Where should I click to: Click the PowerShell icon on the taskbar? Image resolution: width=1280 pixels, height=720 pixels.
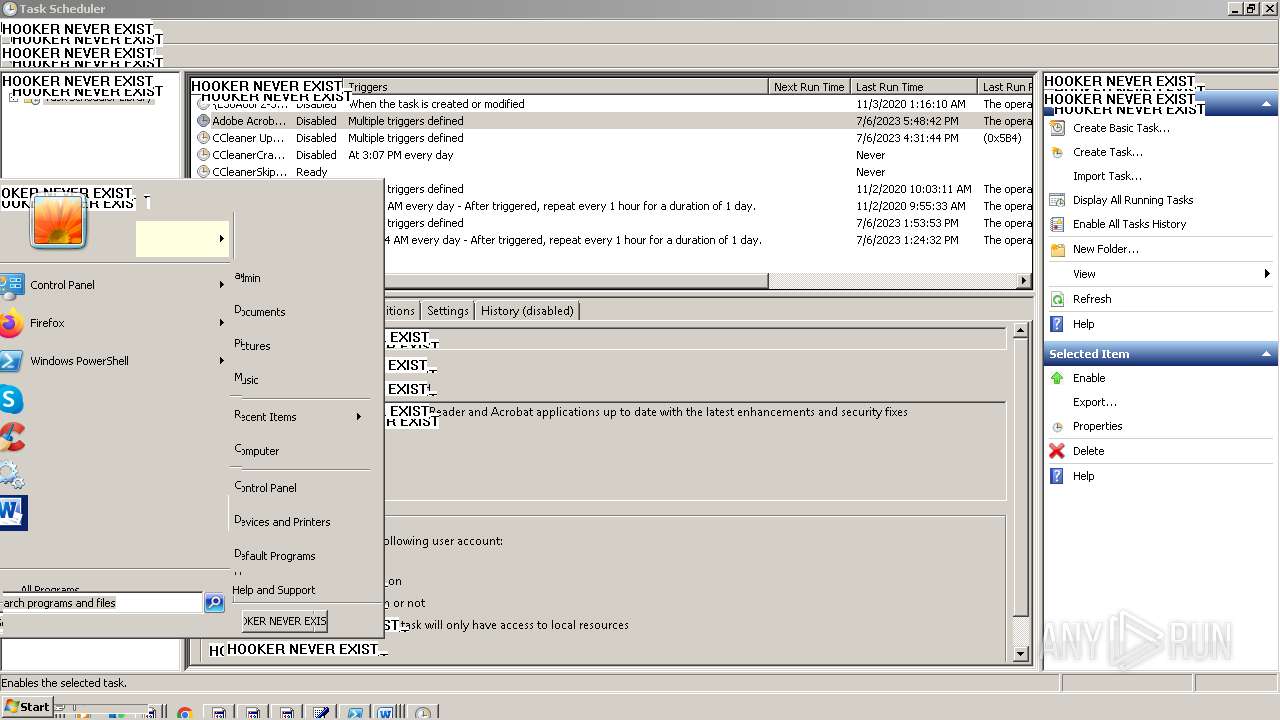[x=354, y=712]
